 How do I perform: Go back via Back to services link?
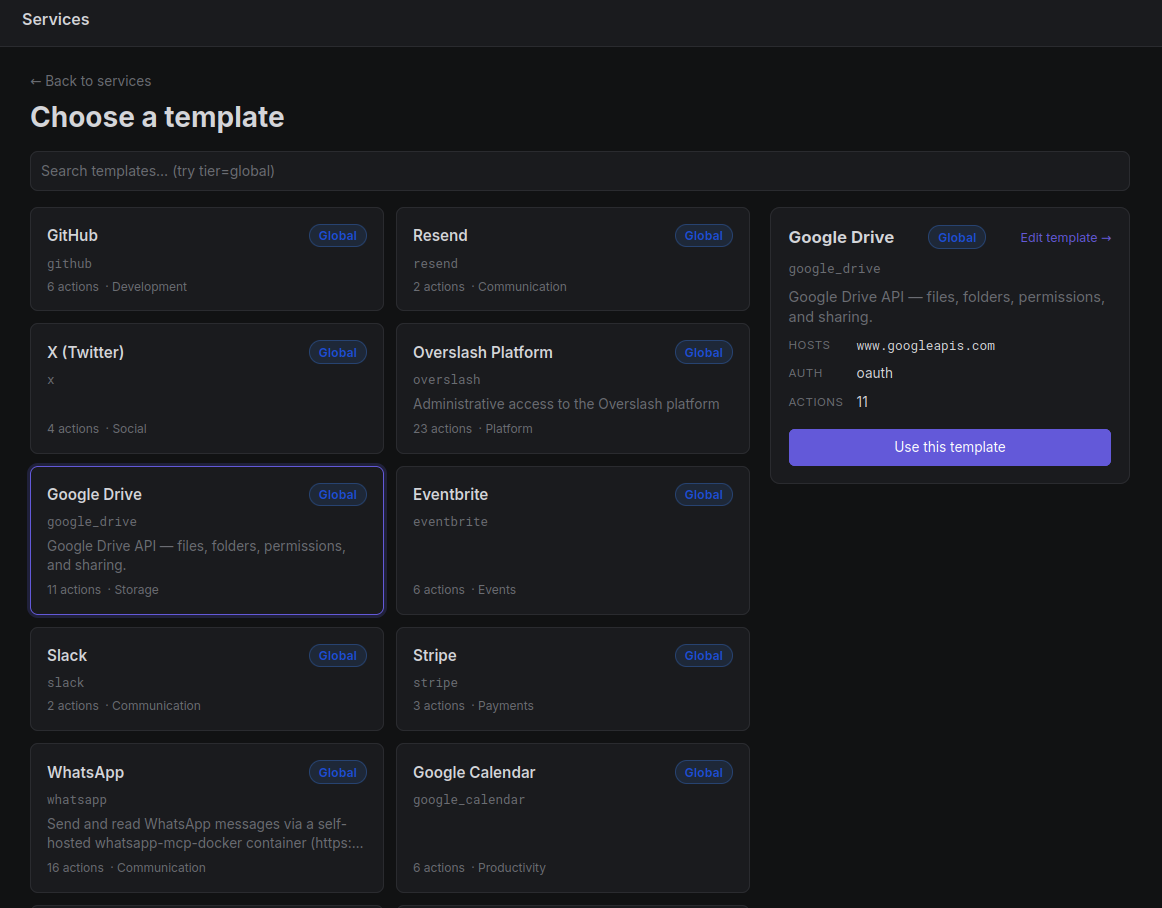pyautogui.click(x=90, y=81)
